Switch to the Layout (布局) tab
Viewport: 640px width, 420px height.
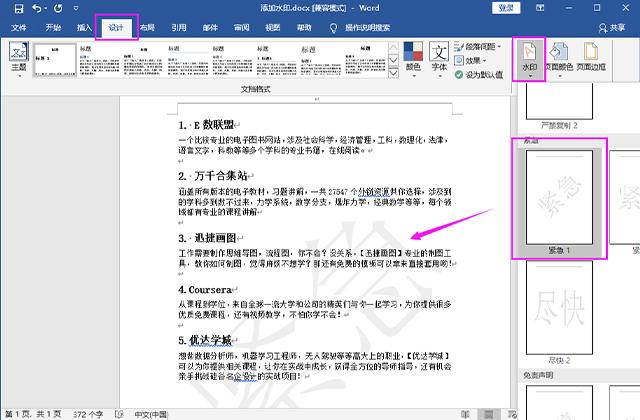pyautogui.click(x=147, y=29)
